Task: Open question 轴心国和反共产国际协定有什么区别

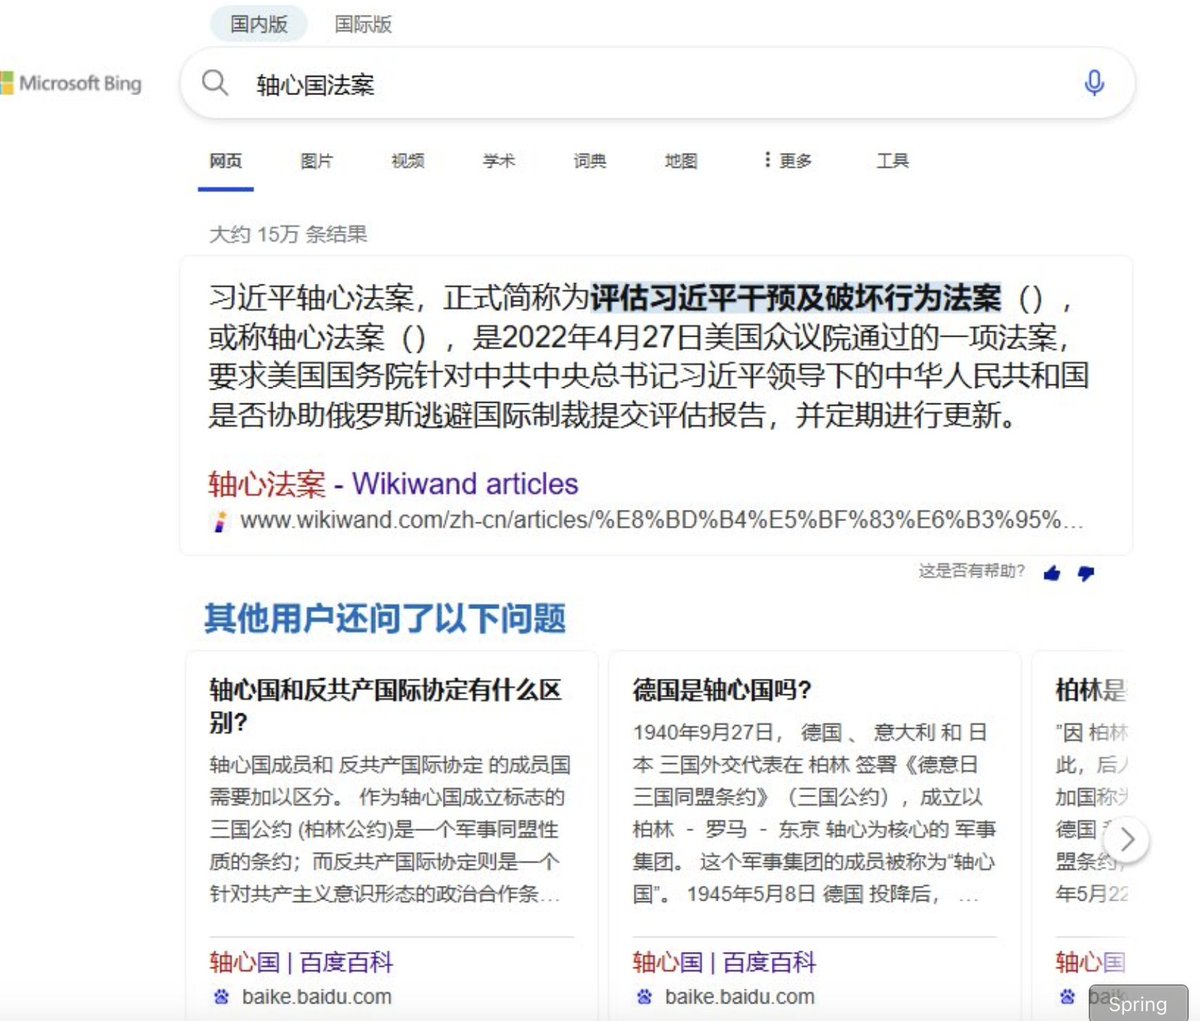Action: tap(386, 706)
